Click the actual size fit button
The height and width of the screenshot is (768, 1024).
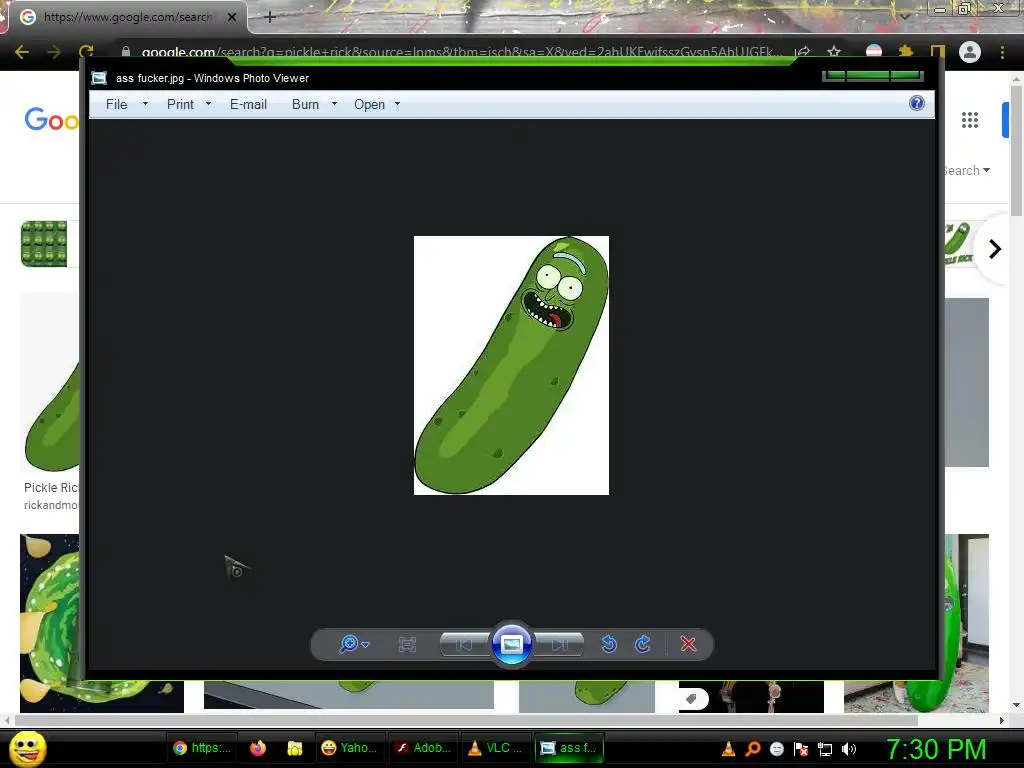click(407, 645)
